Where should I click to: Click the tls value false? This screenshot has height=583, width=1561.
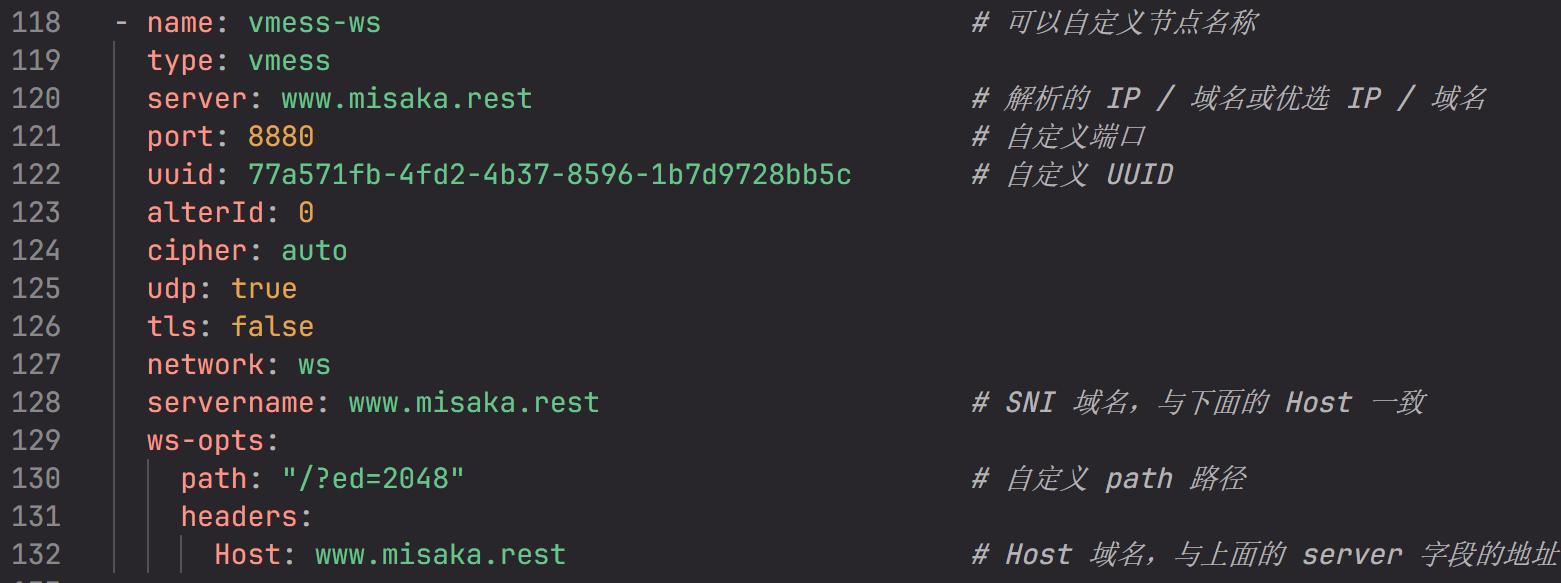point(272,327)
